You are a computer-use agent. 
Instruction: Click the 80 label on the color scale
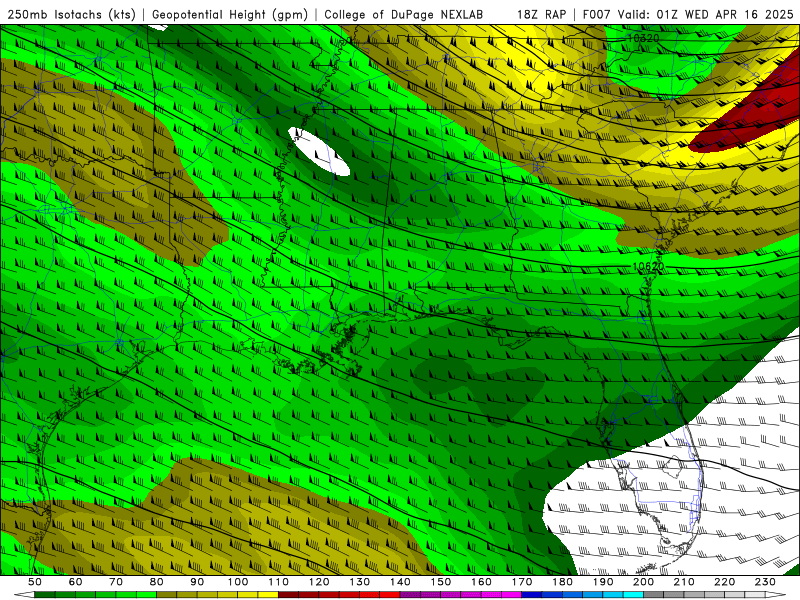point(157,582)
